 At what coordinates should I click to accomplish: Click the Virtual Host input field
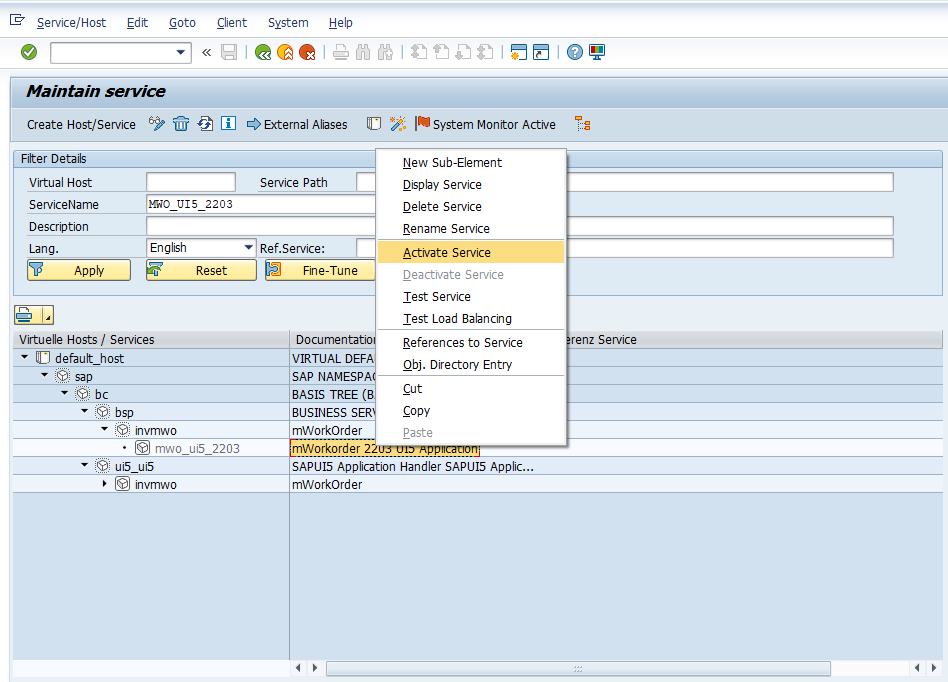pyautogui.click(x=190, y=182)
